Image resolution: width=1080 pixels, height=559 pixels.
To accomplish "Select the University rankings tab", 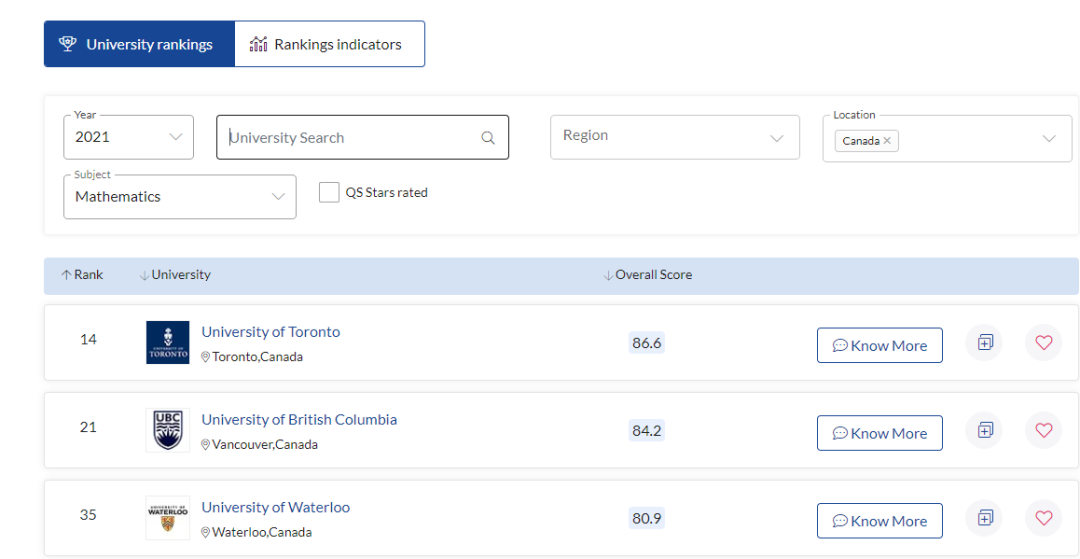I will 139,44.
